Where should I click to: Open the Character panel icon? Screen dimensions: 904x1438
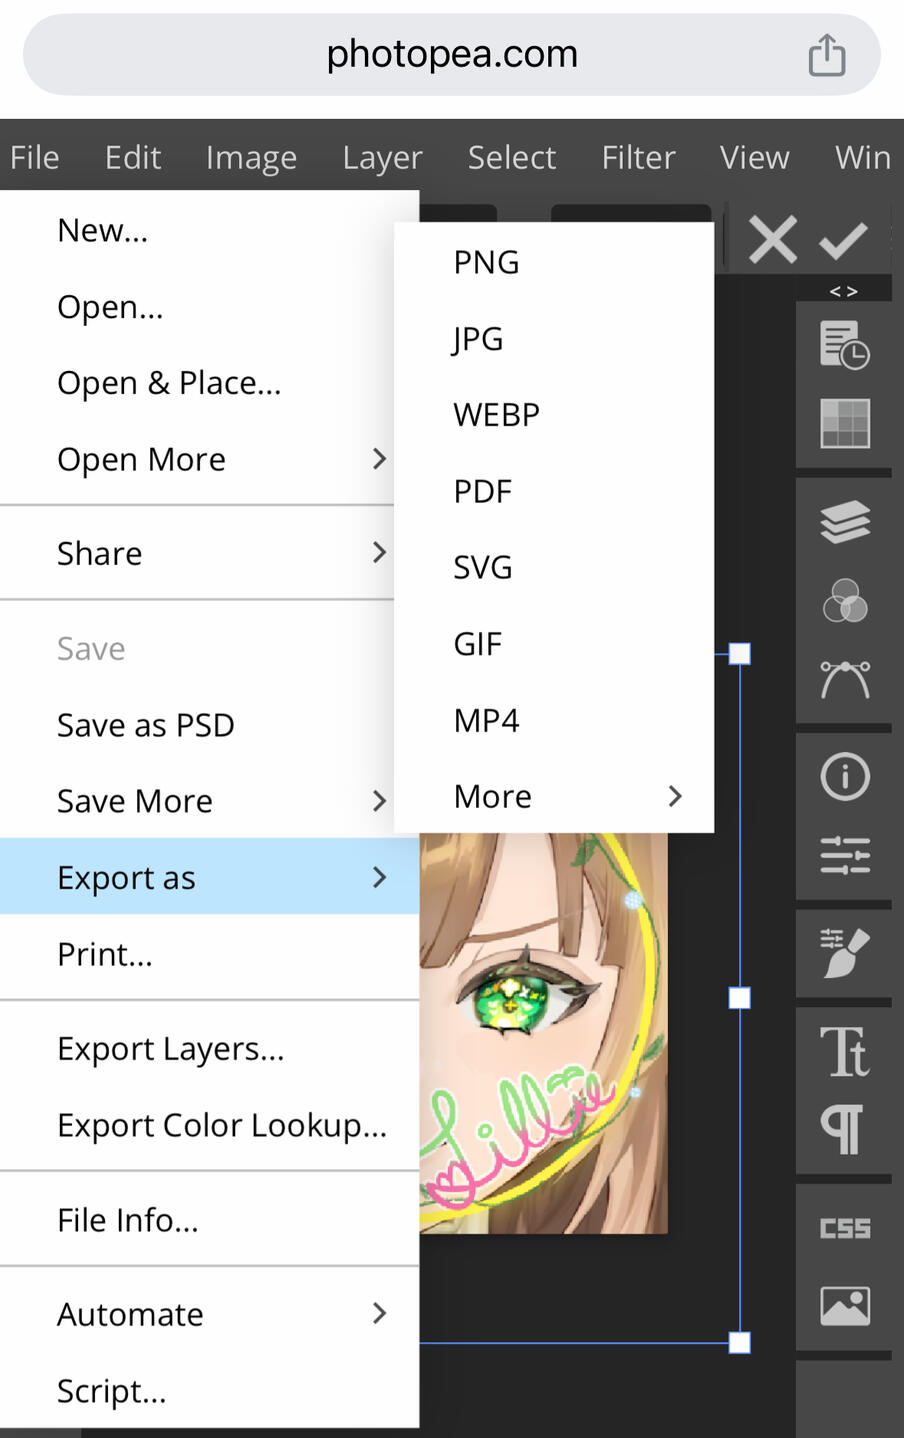coord(845,1051)
